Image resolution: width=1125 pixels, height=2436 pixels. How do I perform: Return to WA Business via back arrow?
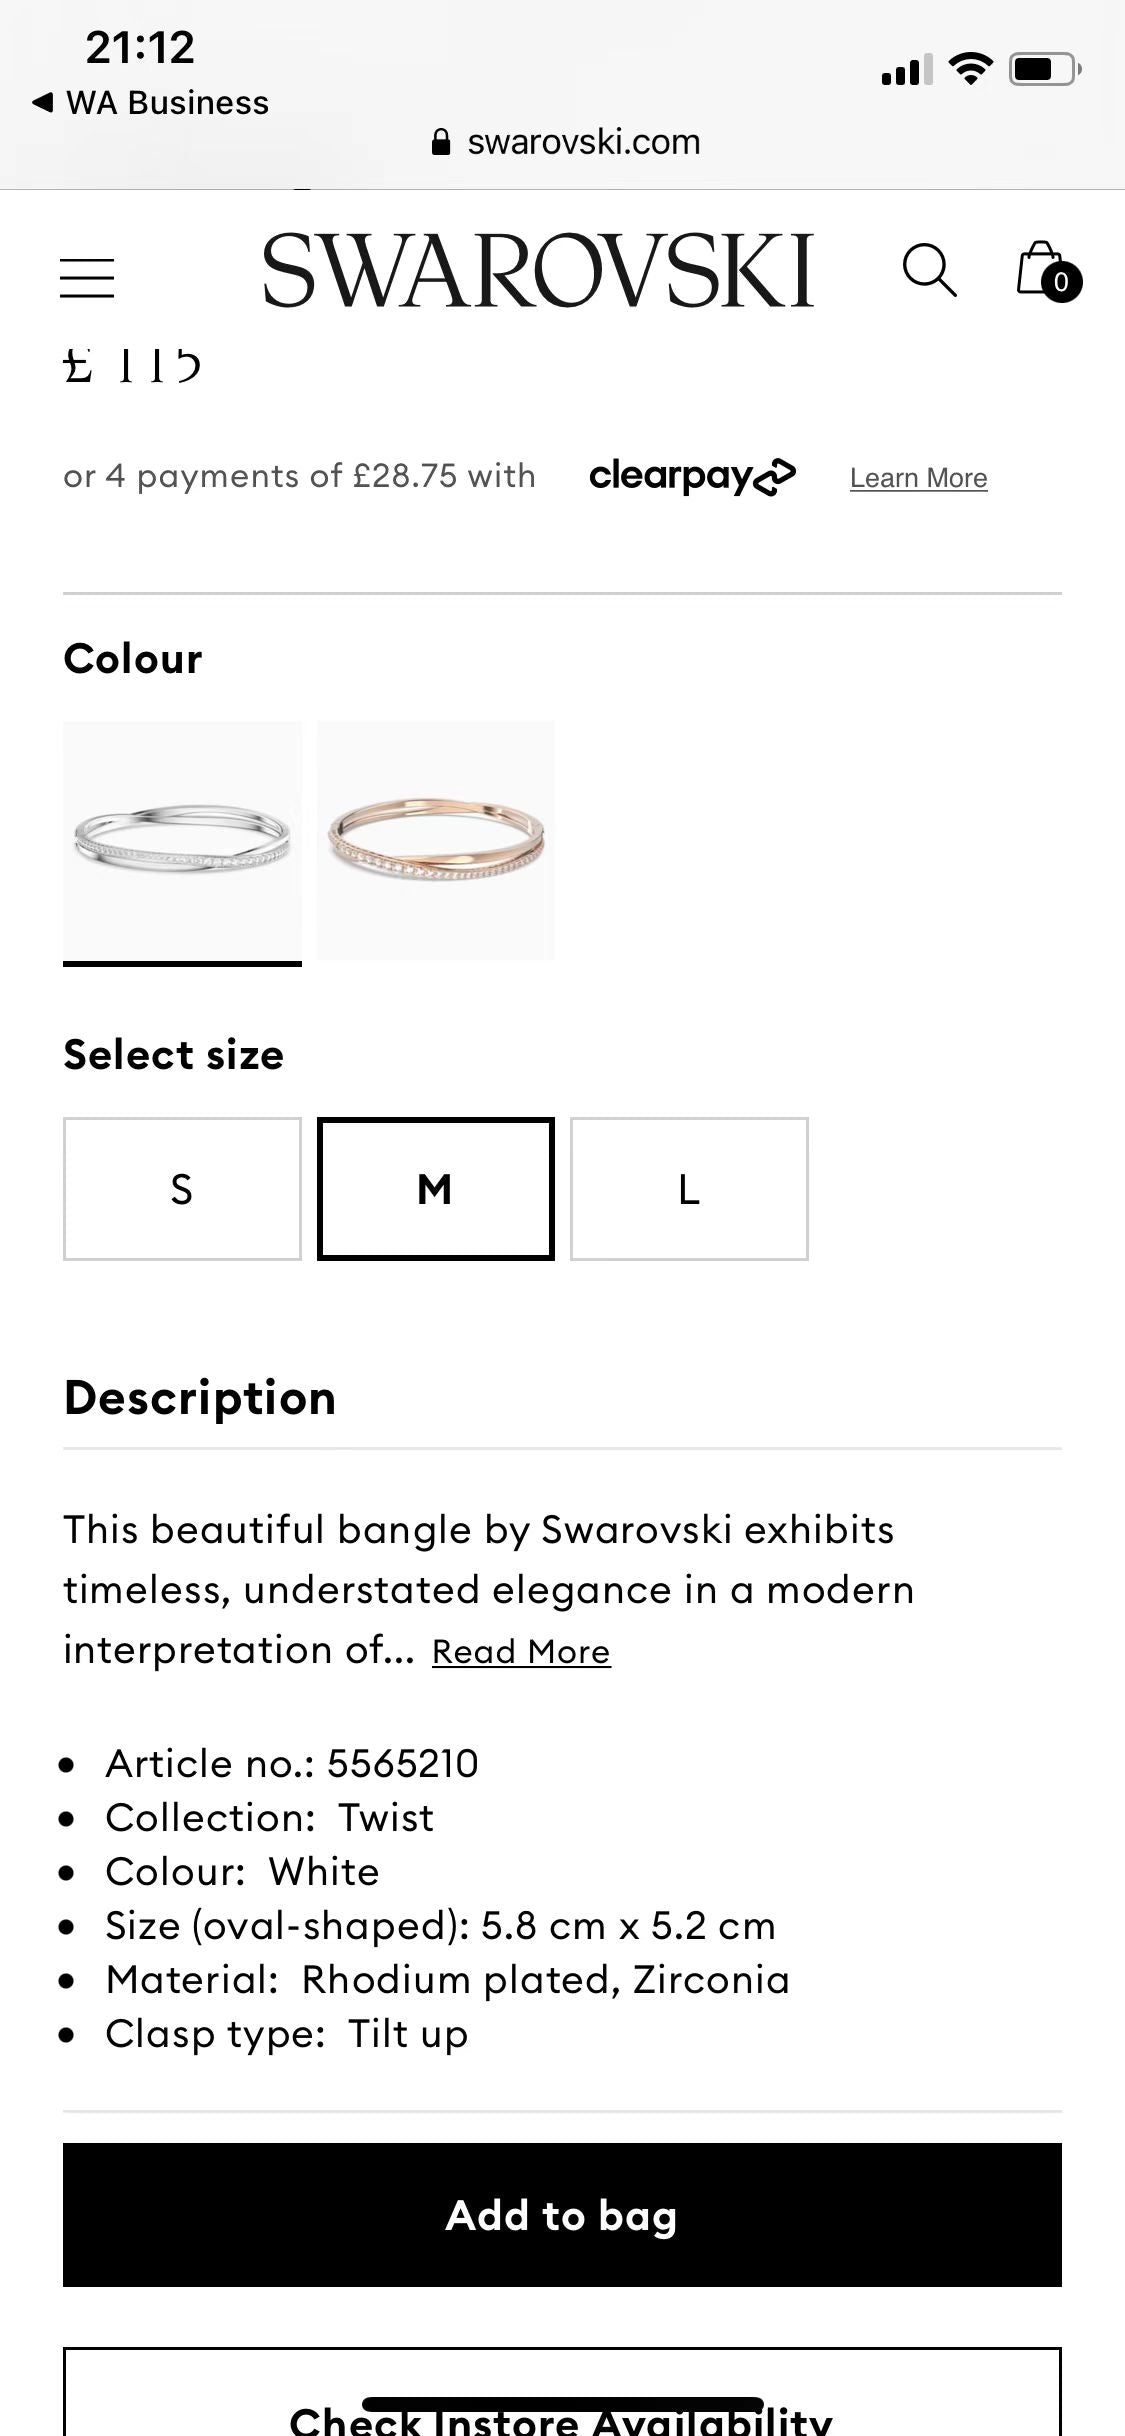42,102
